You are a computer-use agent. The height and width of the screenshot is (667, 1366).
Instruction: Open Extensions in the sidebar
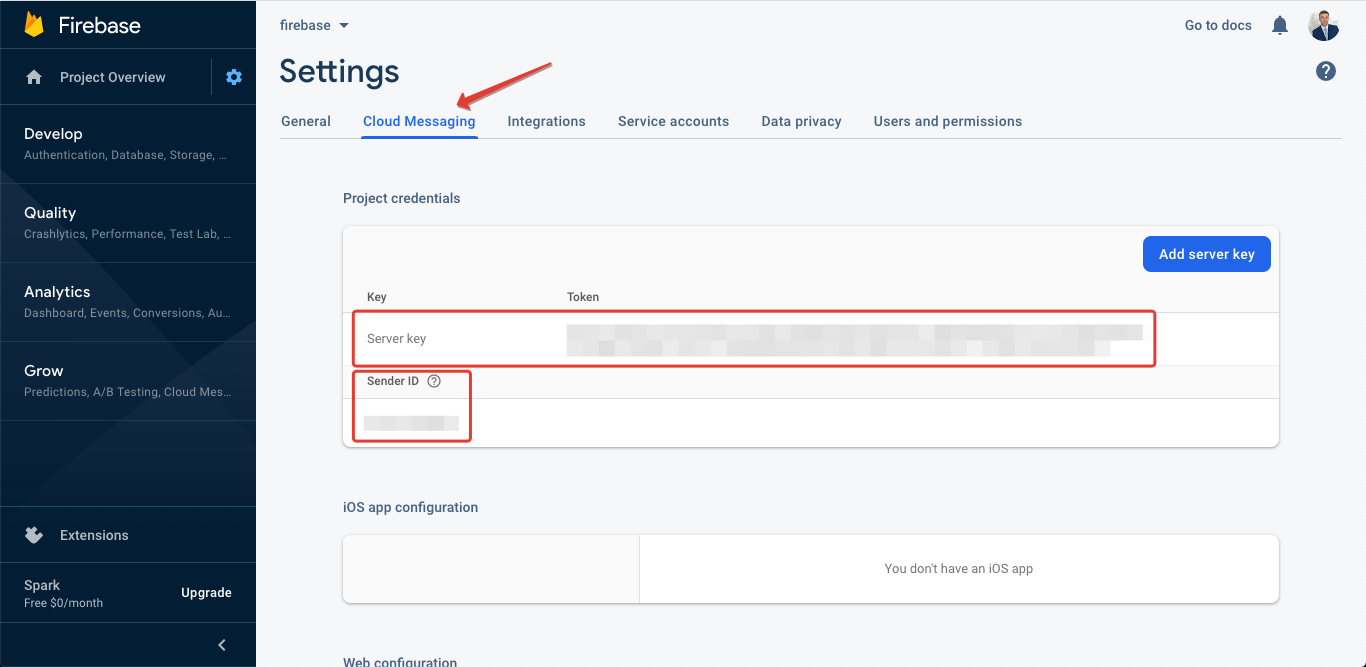(94, 535)
